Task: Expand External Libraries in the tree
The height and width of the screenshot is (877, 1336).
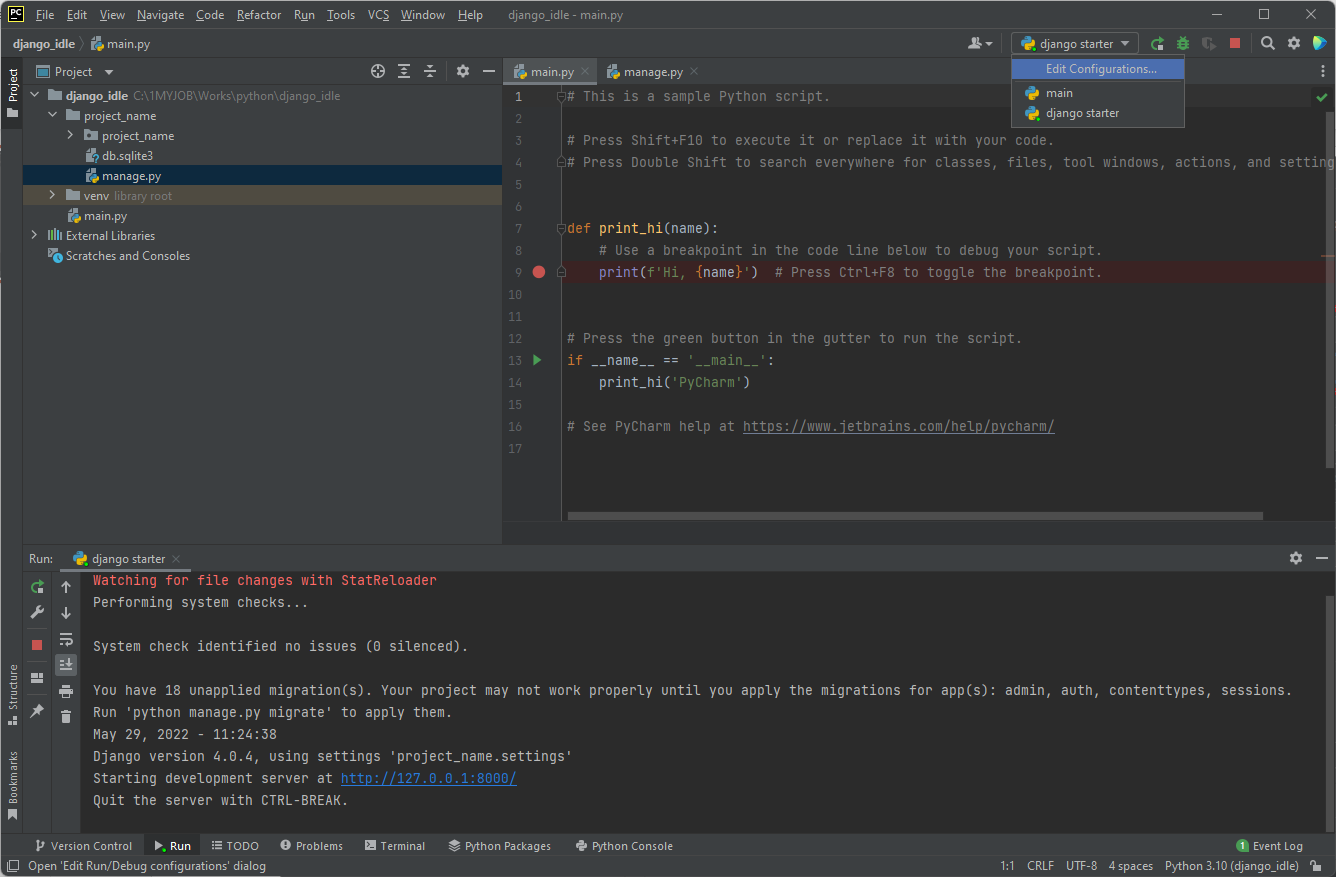Action: [x=35, y=236]
